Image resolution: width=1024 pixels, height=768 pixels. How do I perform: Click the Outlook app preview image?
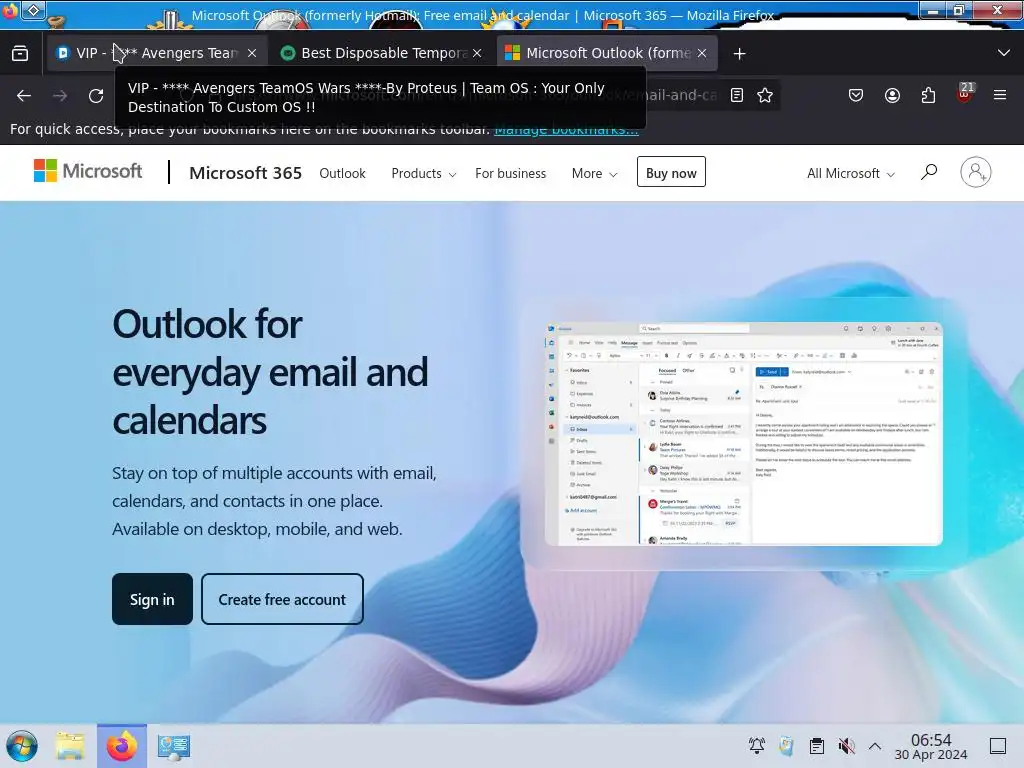[x=744, y=434]
